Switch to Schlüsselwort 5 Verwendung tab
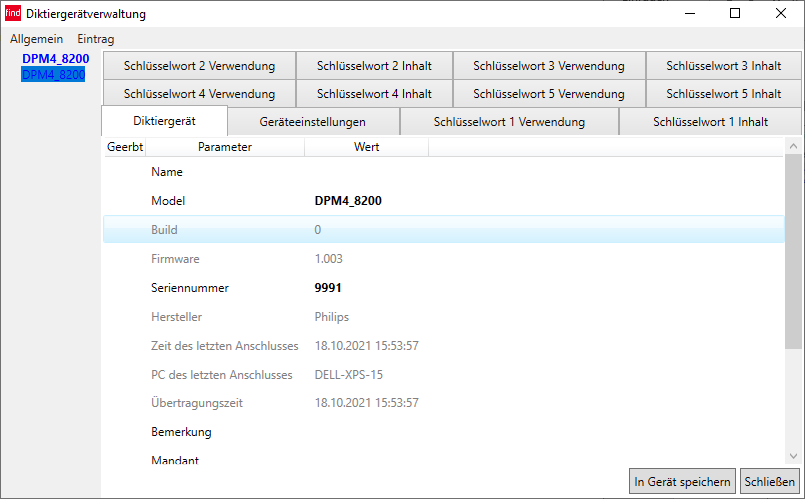This screenshot has height=499, width=805. click(549, 94)
